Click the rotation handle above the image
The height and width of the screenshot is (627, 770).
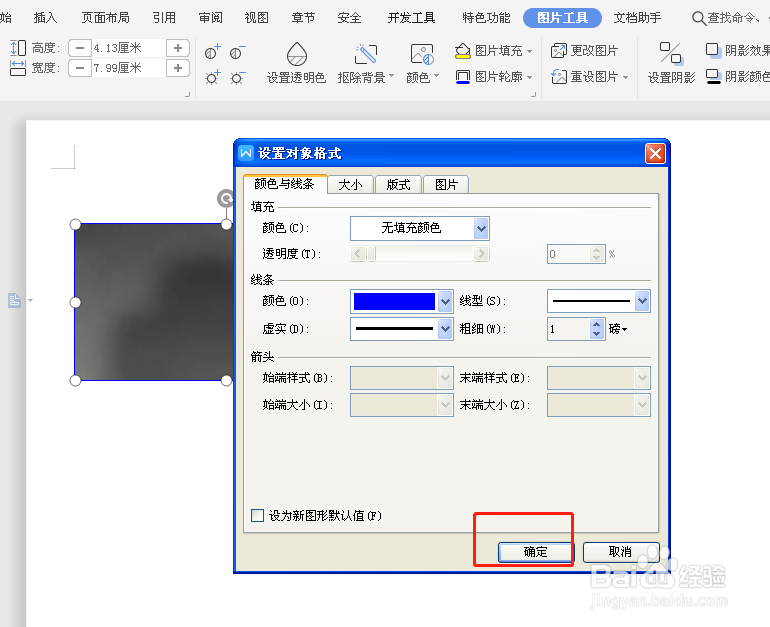click(225, 198)
